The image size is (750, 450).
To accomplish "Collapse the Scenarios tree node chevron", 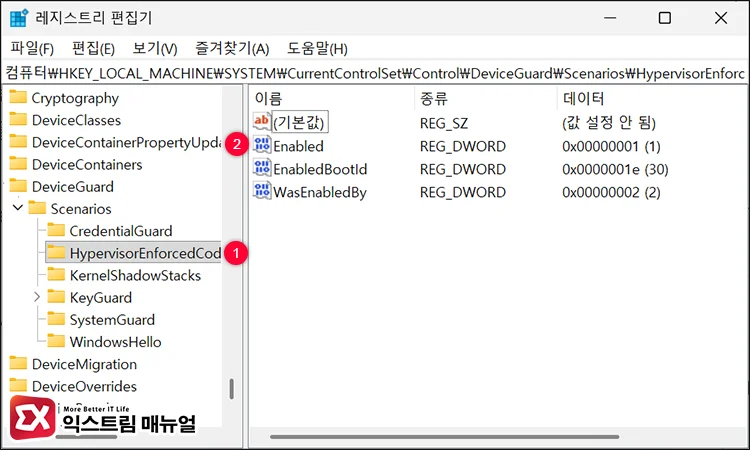I will (18, 208).
